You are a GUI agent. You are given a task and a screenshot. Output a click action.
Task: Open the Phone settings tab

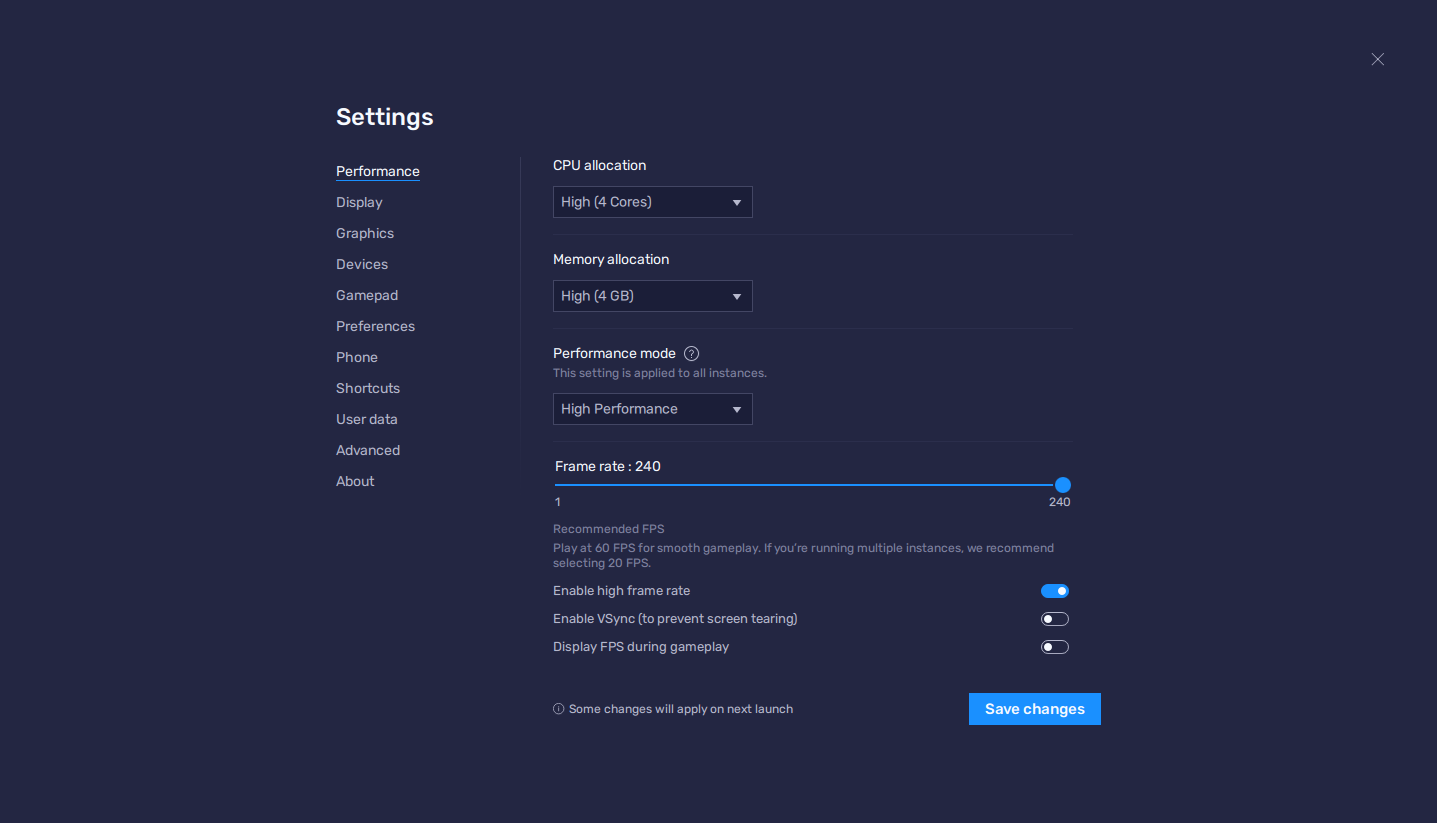(x=357, y=357)
